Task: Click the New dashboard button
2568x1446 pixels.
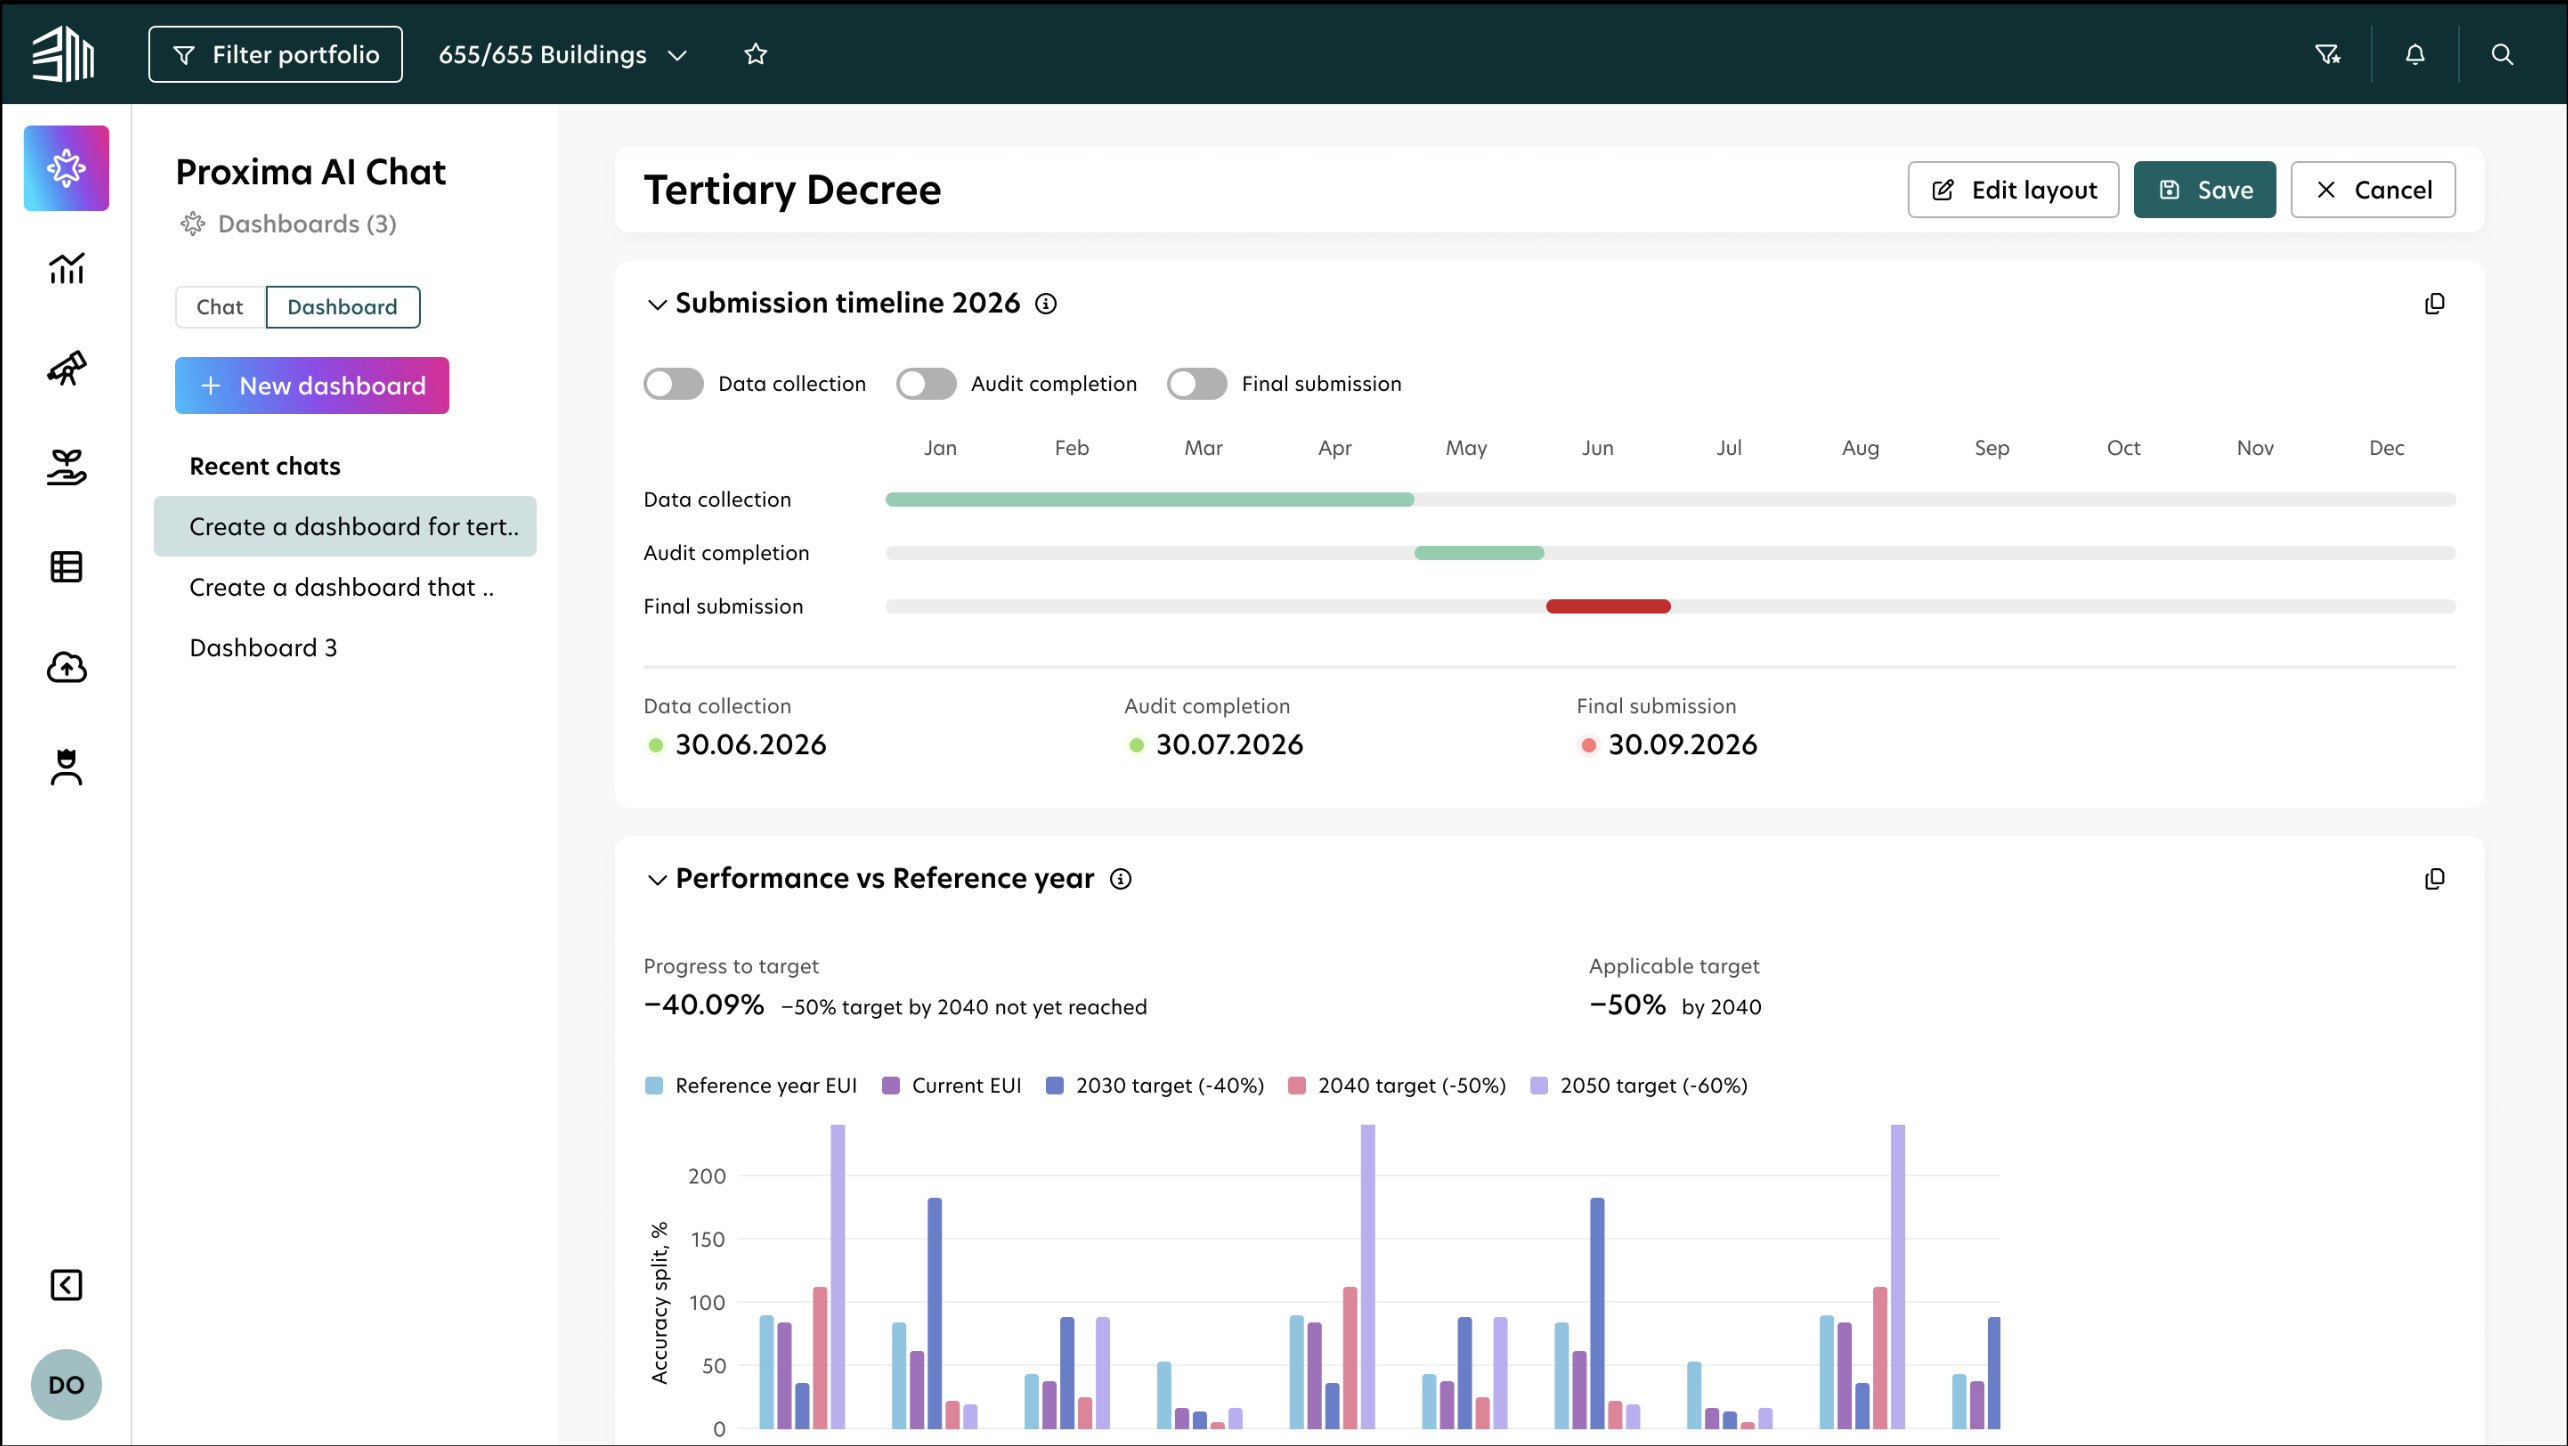Action: tap(312, 385)
